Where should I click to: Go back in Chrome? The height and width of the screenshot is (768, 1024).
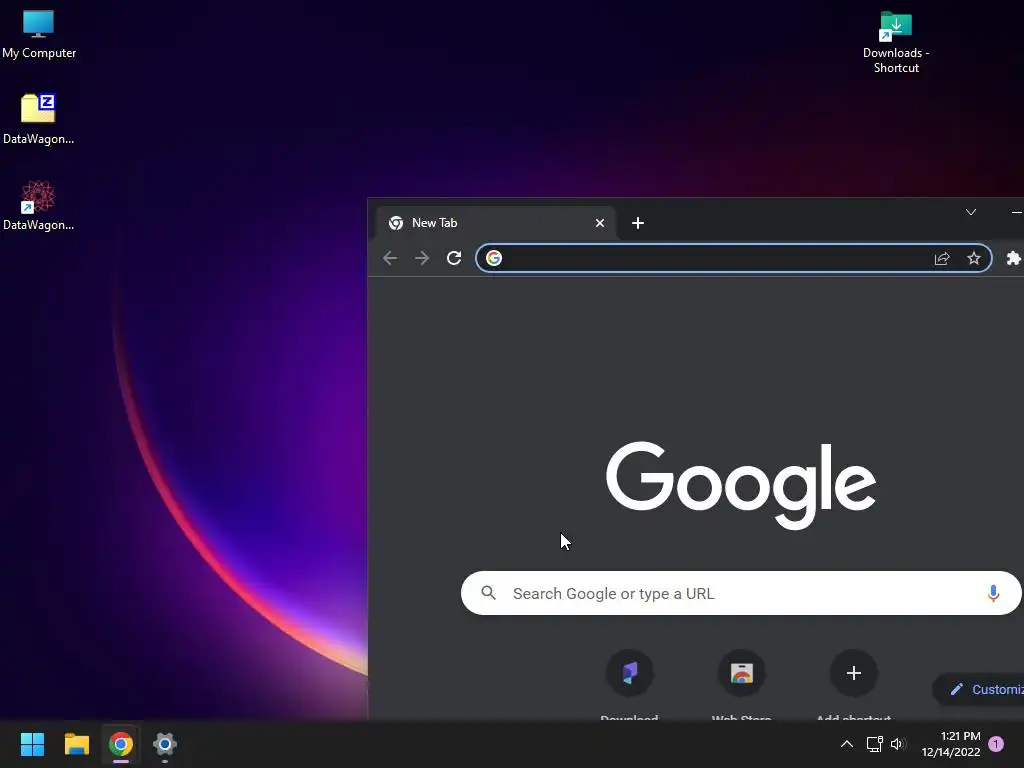[390, 258]
